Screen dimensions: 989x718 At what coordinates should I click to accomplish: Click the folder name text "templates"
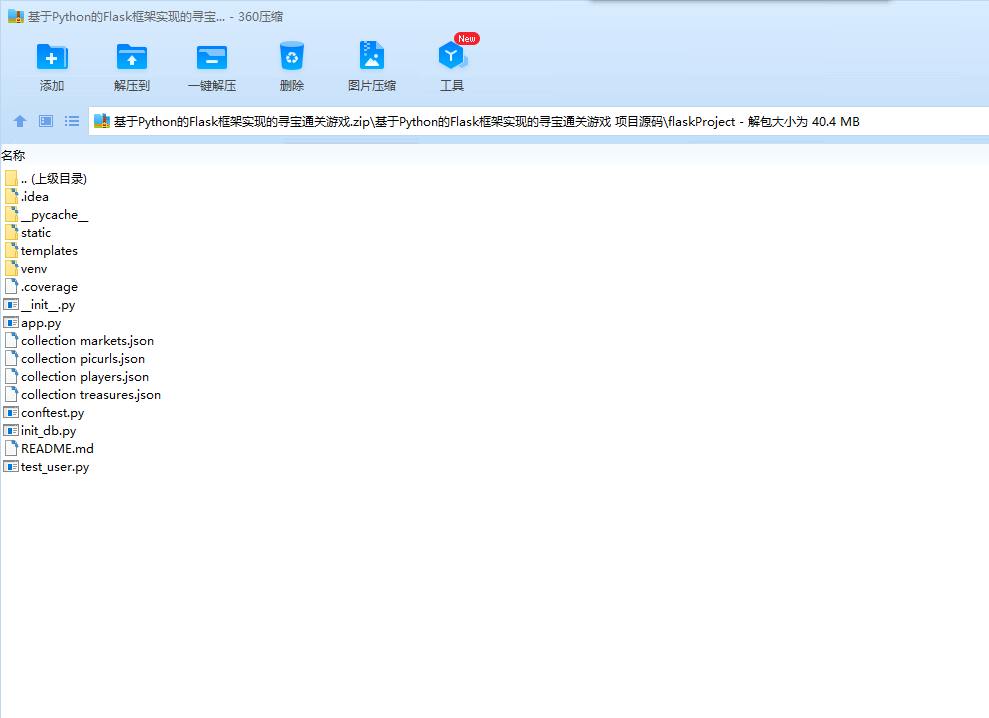(49, 251)
